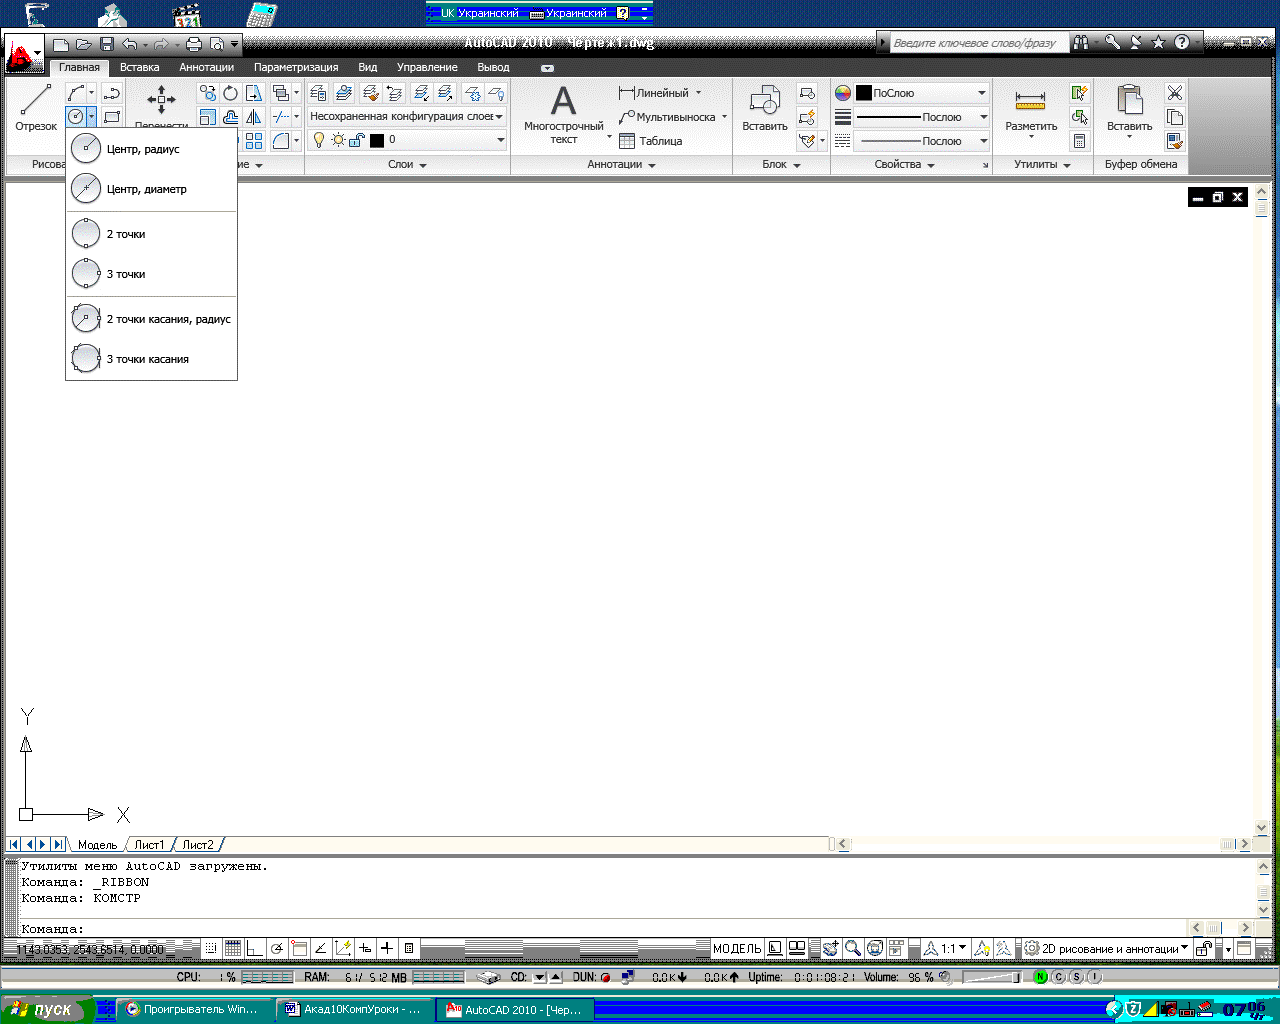
Task: Toggle МОДЕЛЬ model space button
Action: (x=737, y=948)
